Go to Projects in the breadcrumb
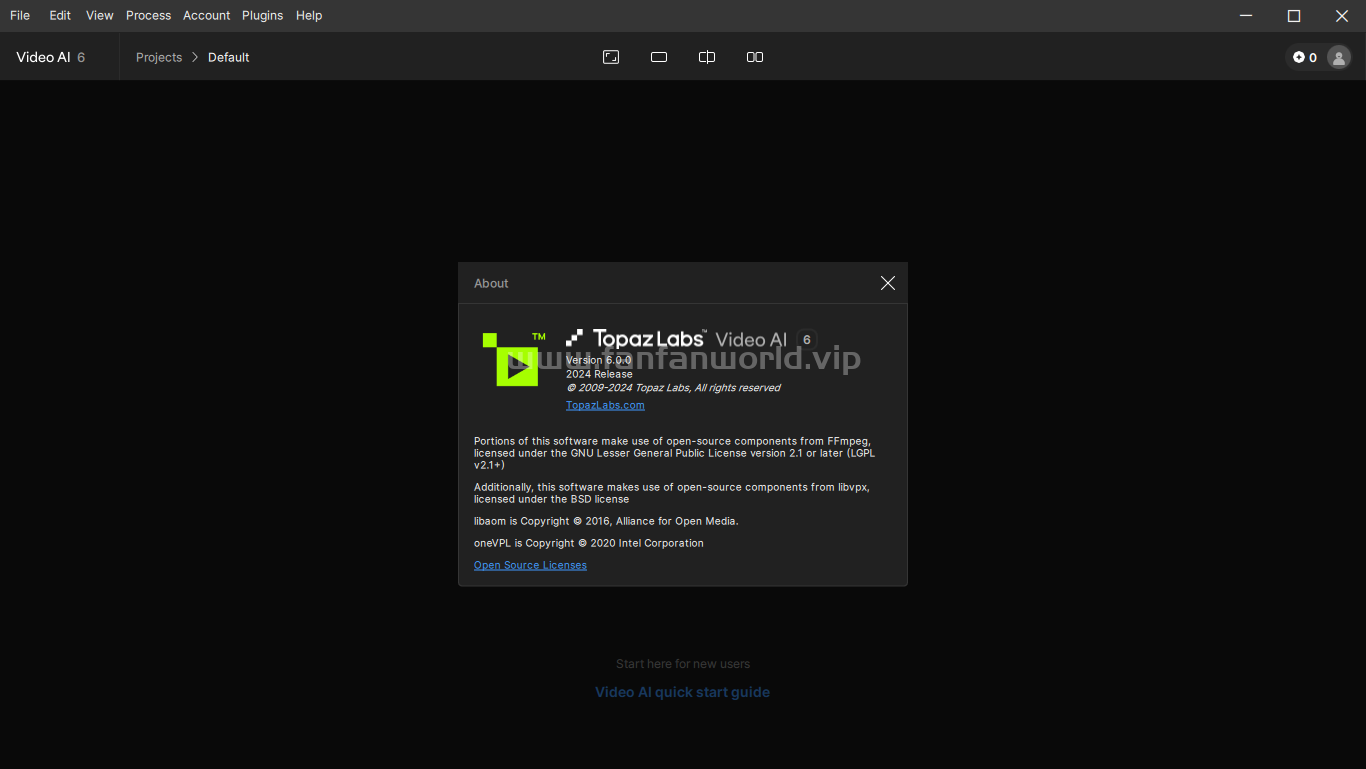The width and height of the screenshot is (1366, 769). [159, 57]
